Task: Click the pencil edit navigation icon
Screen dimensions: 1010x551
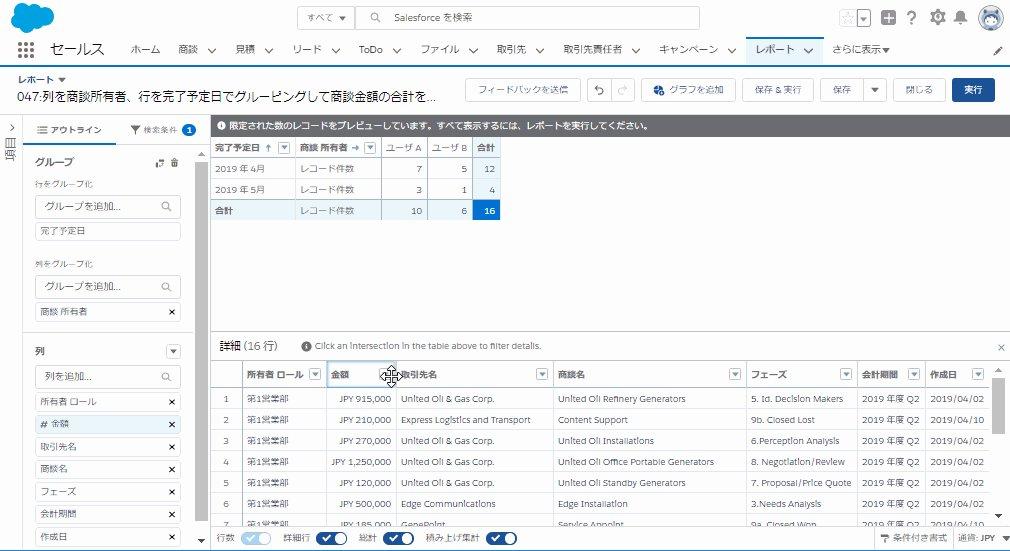Action: click(998, 51)
